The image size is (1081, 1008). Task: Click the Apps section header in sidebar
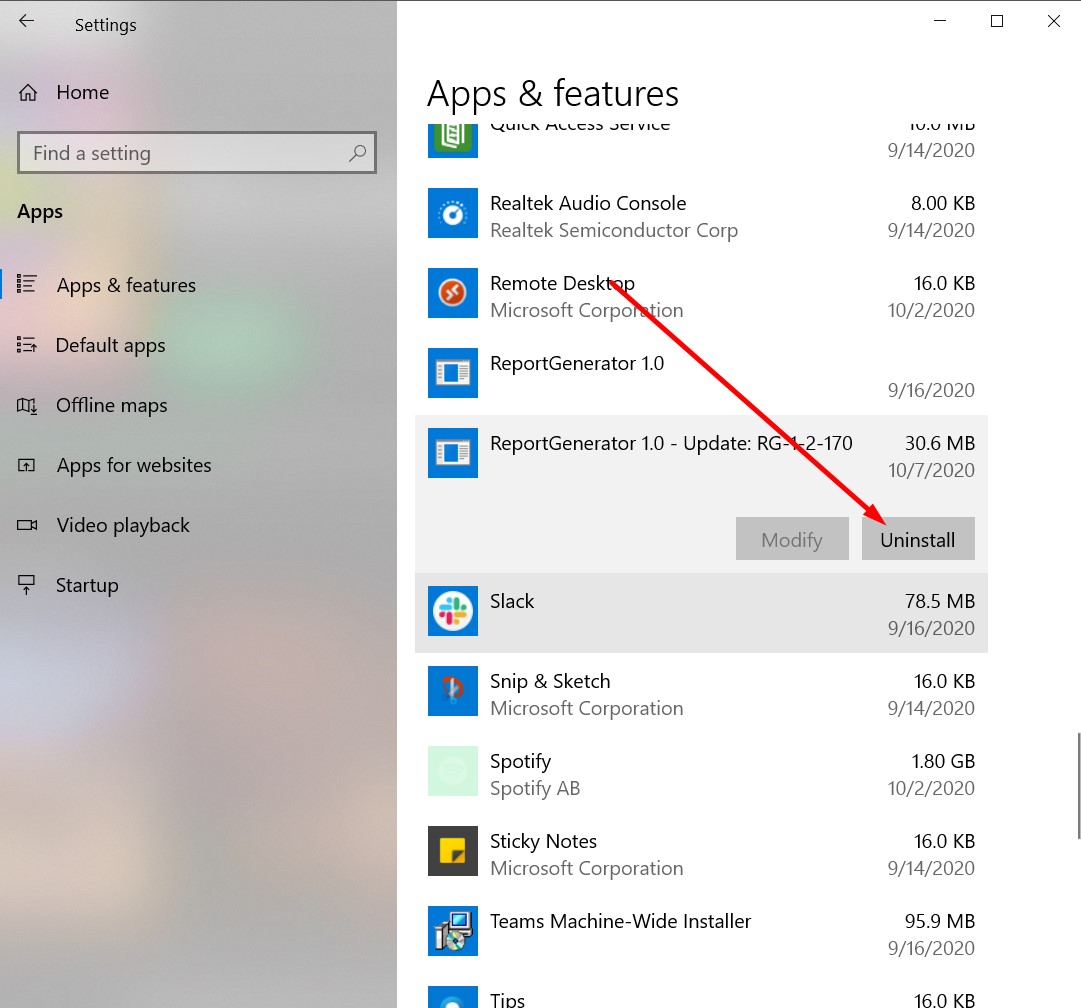click(40, 212)
